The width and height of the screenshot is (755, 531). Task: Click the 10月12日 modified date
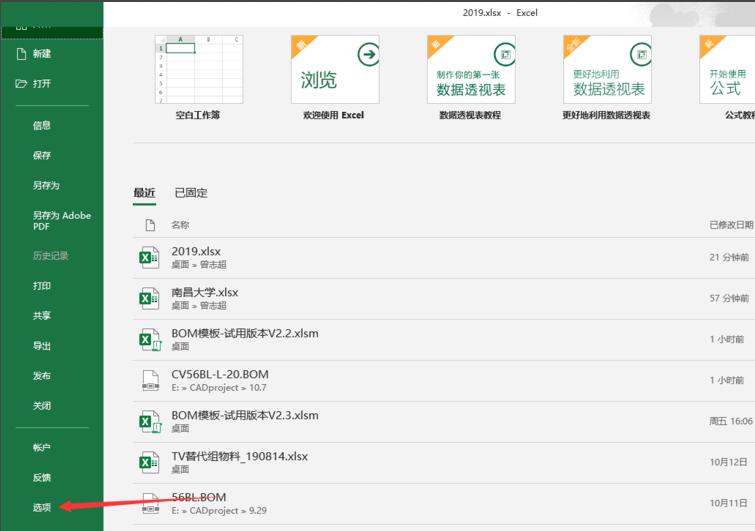pyautogui.click(x=728, y=462)
